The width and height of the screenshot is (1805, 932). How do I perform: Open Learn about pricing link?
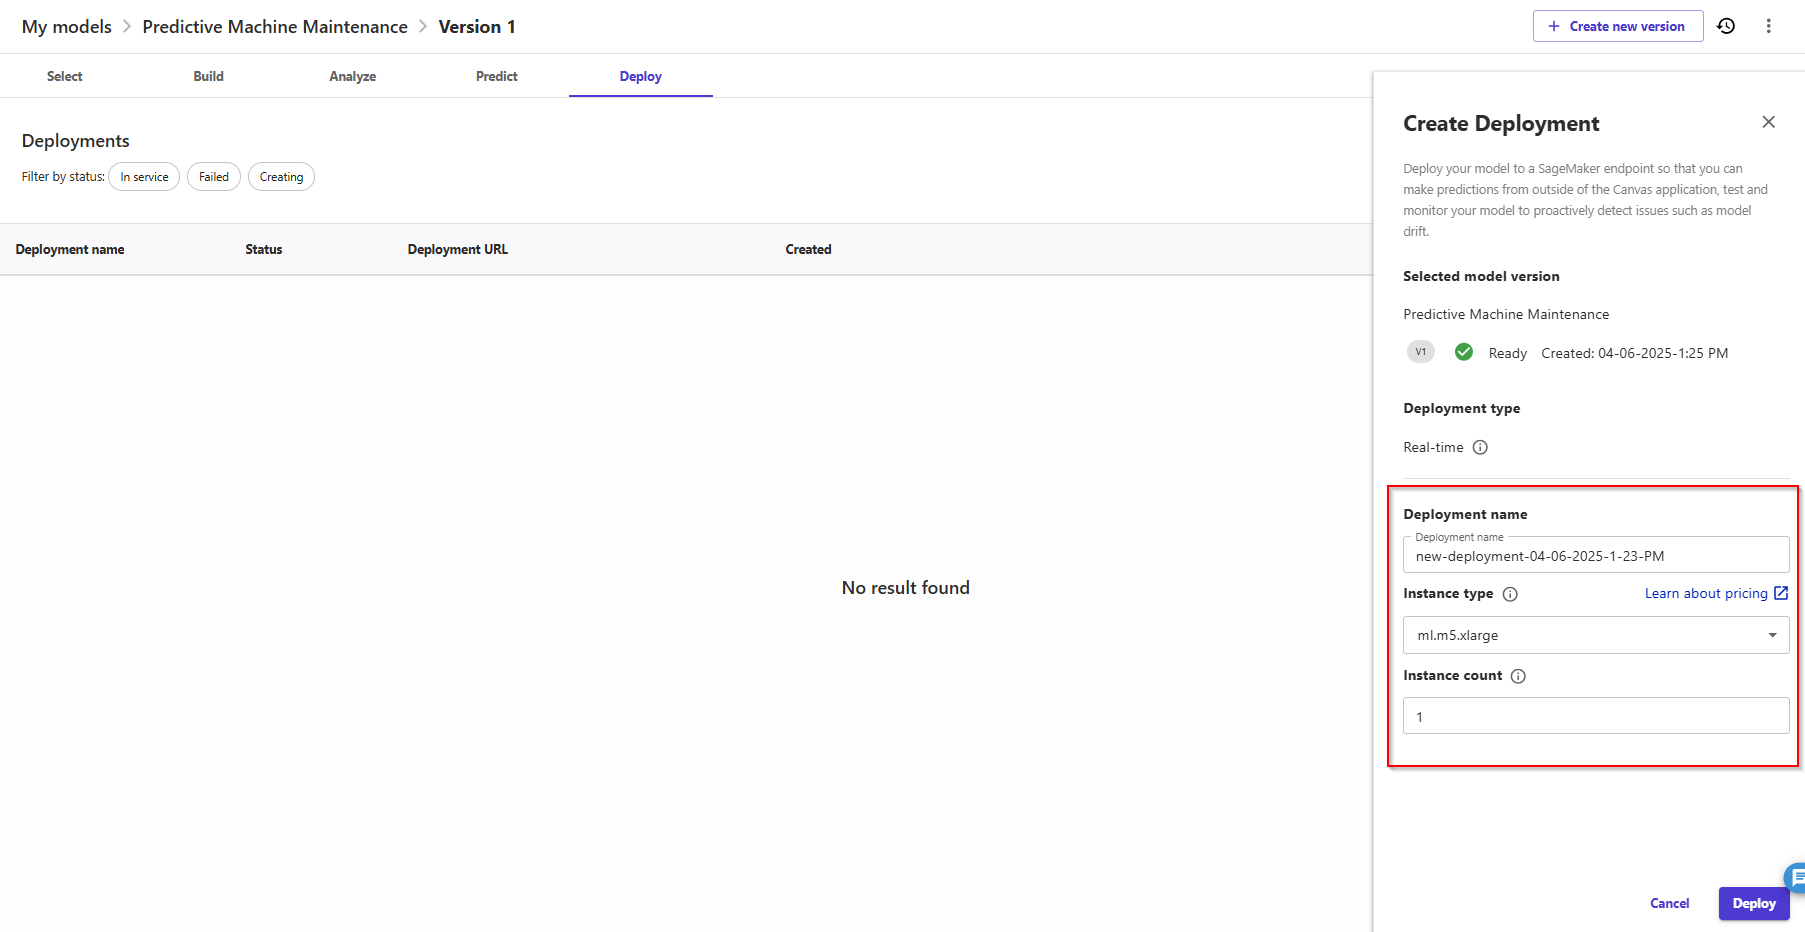point(1706,593)
